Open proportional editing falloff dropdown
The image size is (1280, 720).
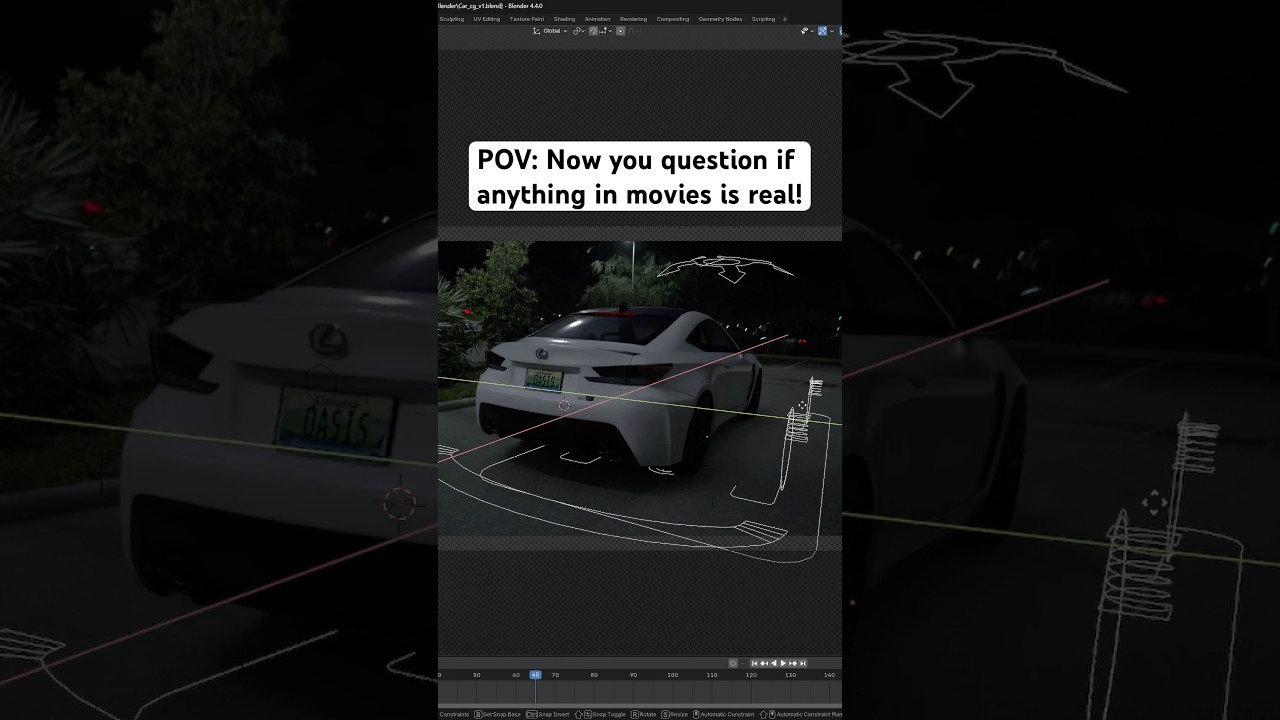[x=633, y=31]
